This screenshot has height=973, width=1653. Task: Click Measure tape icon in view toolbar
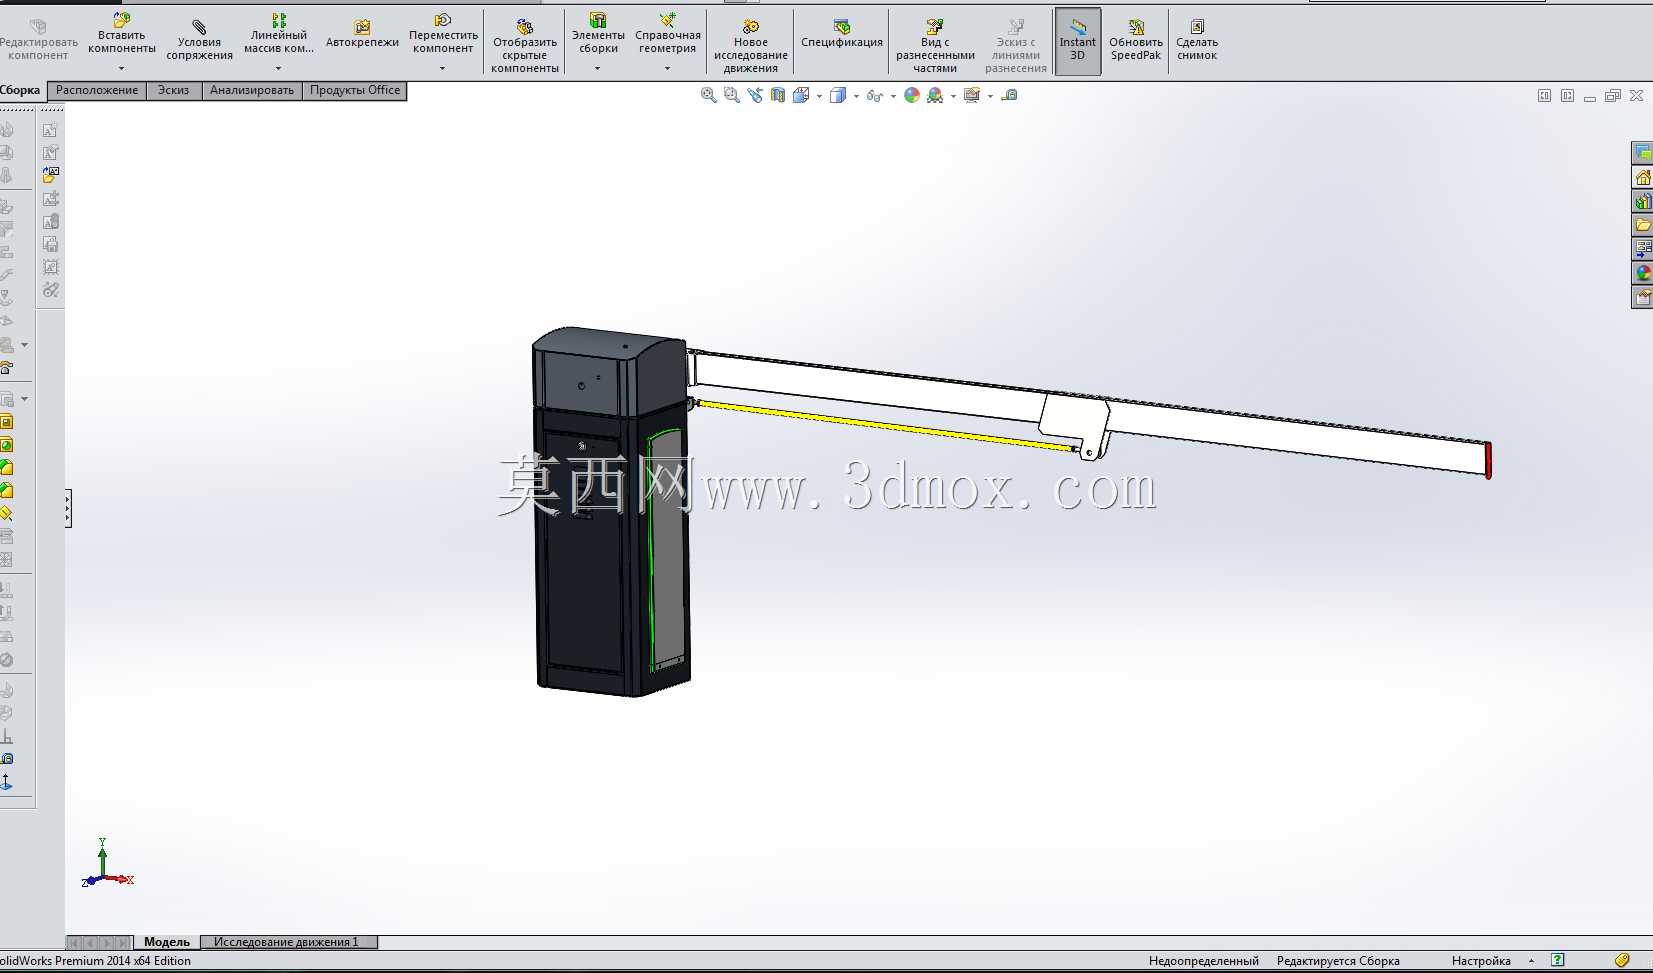pos(1009,95)
